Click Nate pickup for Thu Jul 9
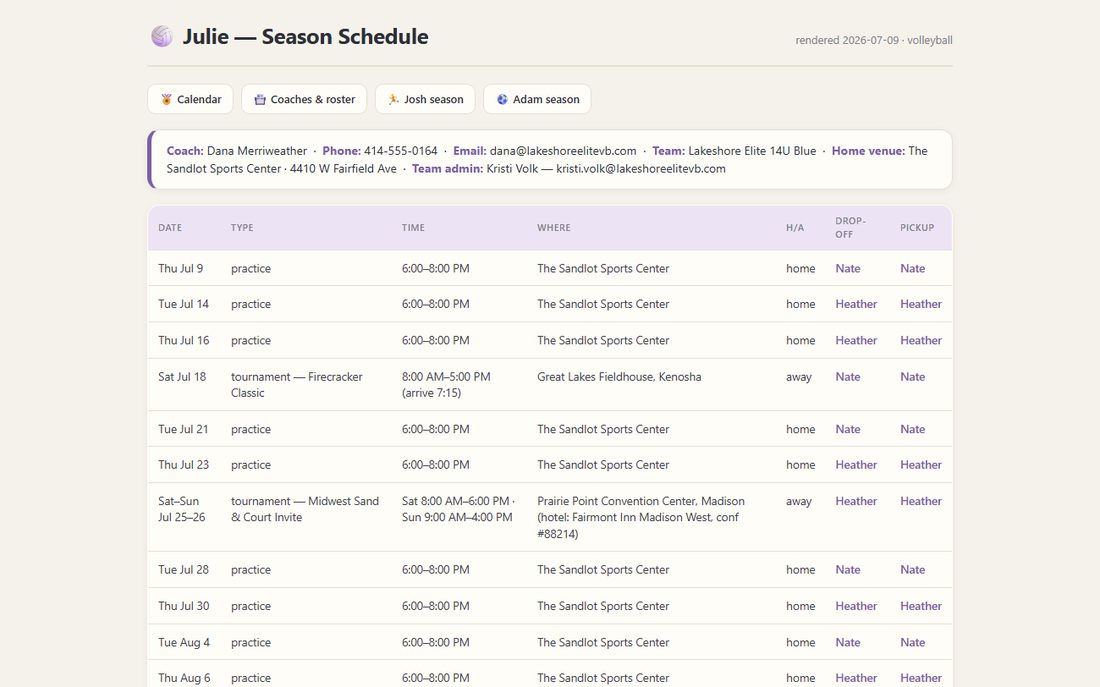 [x=912, y=268]
